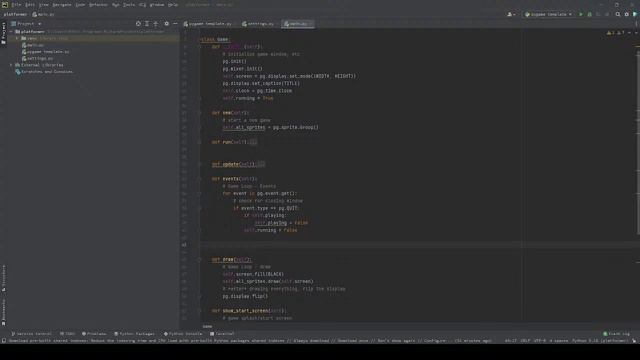Viewport: 640px width, 360px height.
Task: Open the Edit menu
Action: pyautogui.click(x=30, y=4)
